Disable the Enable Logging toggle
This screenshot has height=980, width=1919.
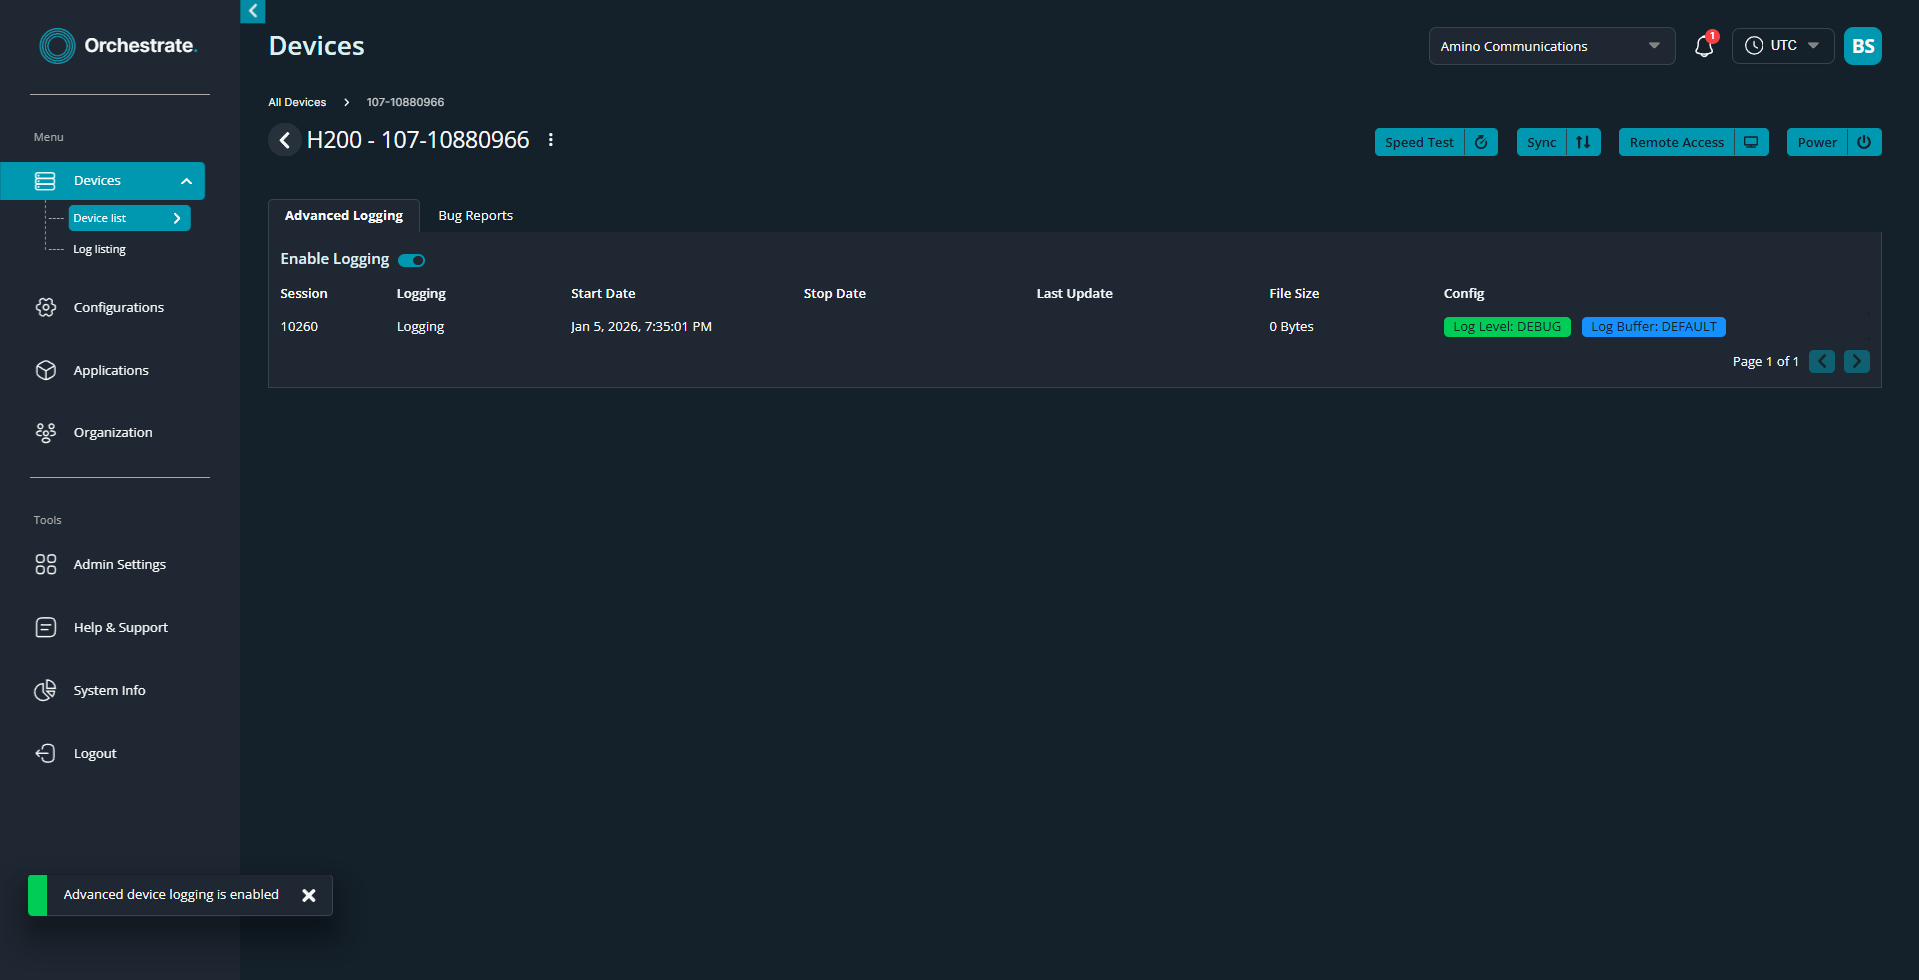click(412, 260)
